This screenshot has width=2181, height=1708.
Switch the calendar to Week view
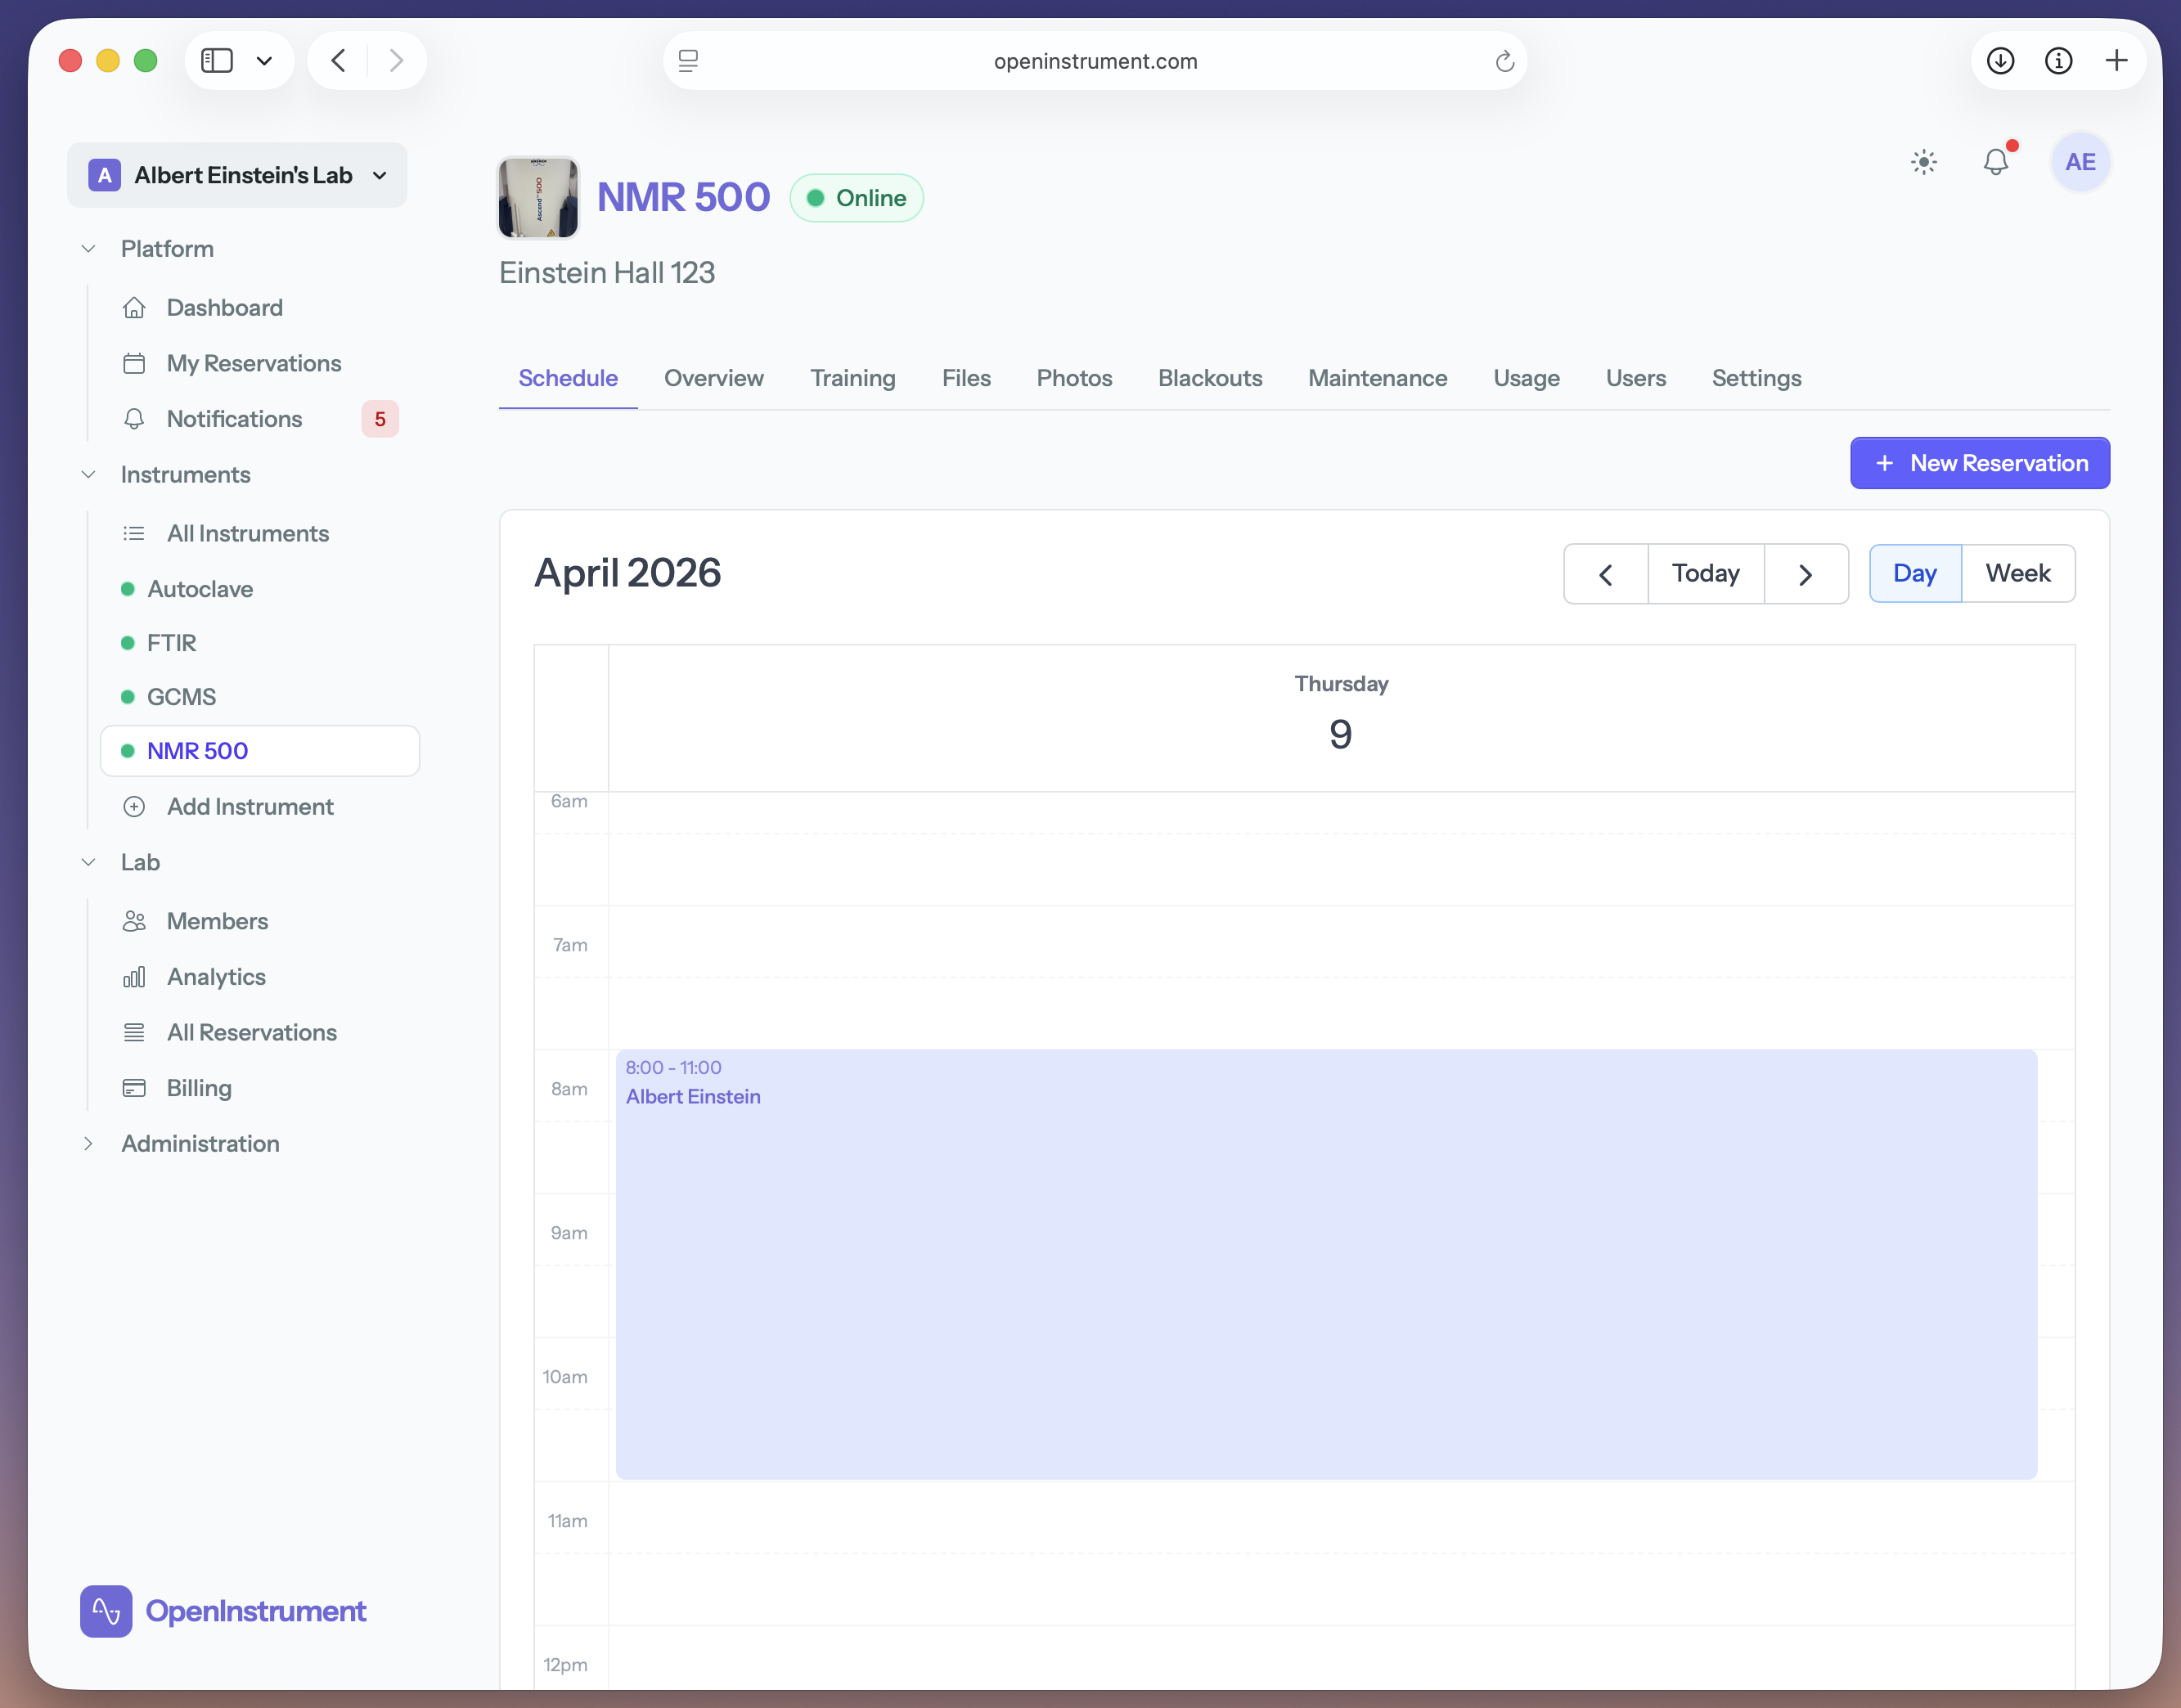2017,573
